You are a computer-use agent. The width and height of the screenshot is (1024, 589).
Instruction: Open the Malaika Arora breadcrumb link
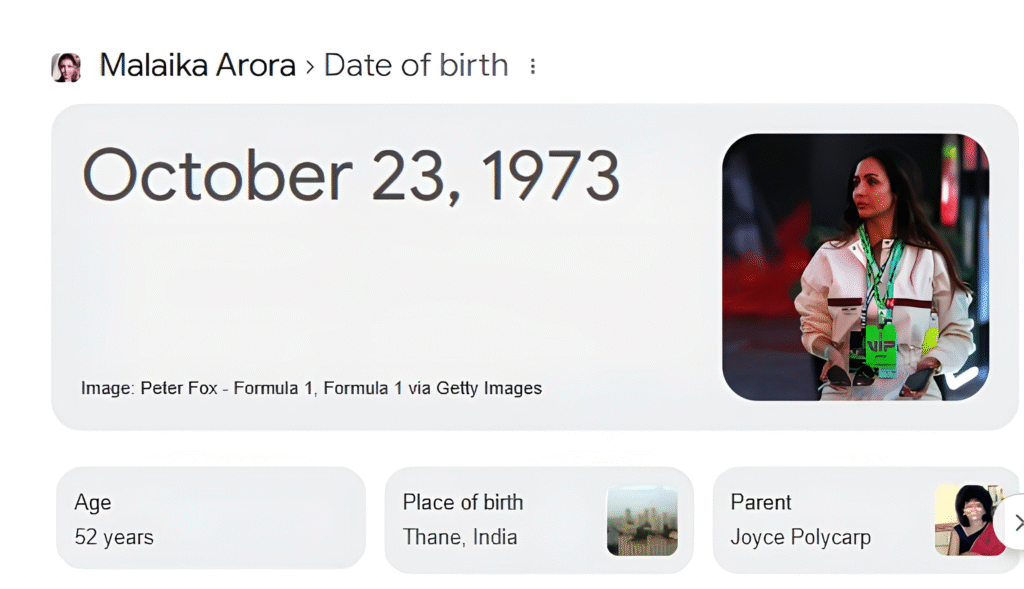tap(198, 66)
